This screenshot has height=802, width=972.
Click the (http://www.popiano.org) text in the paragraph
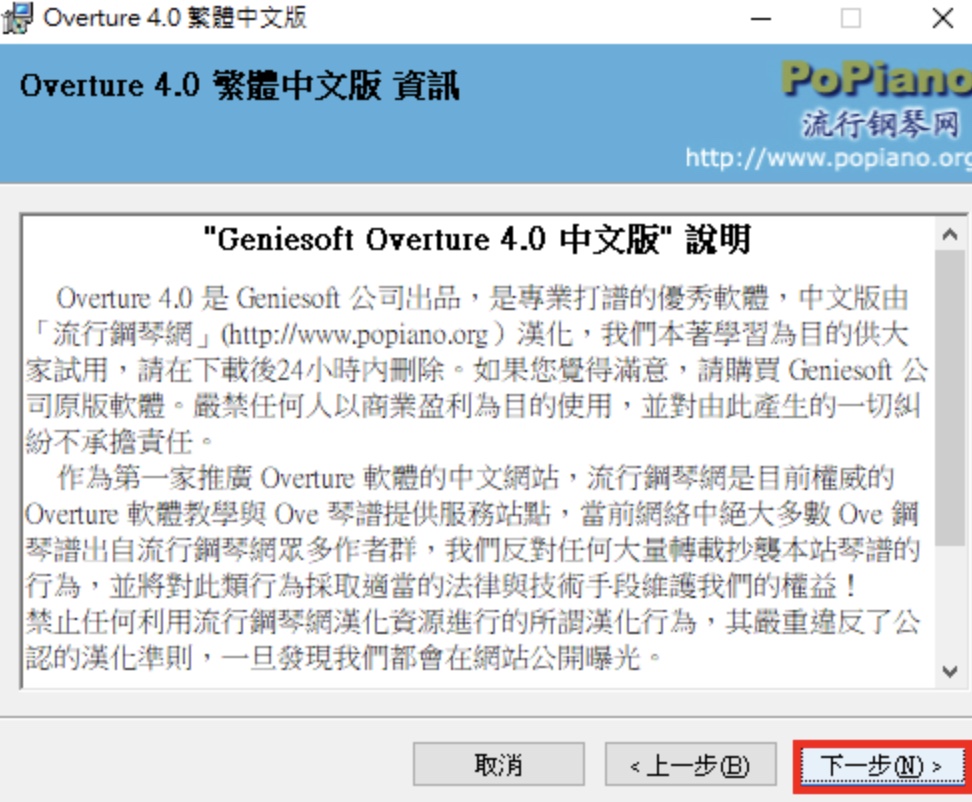pyautogui.click(x=364, y=335)
